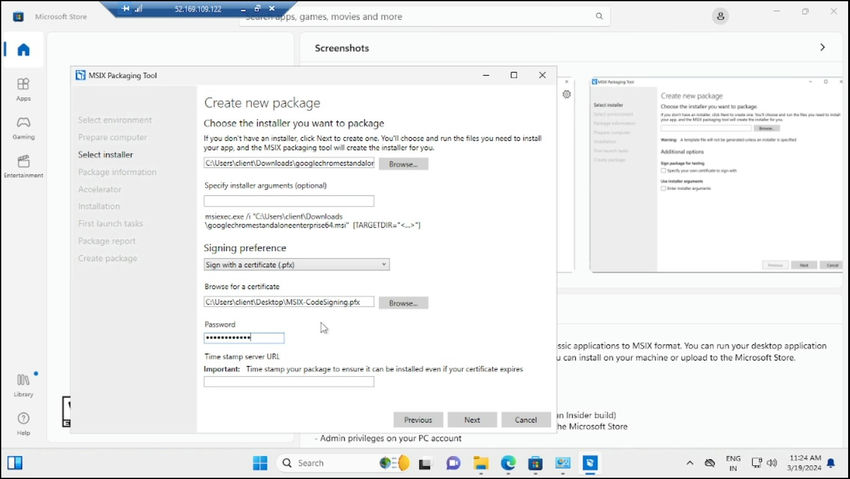Expand Screenshots section with arrow

click(x=822, y=48)
